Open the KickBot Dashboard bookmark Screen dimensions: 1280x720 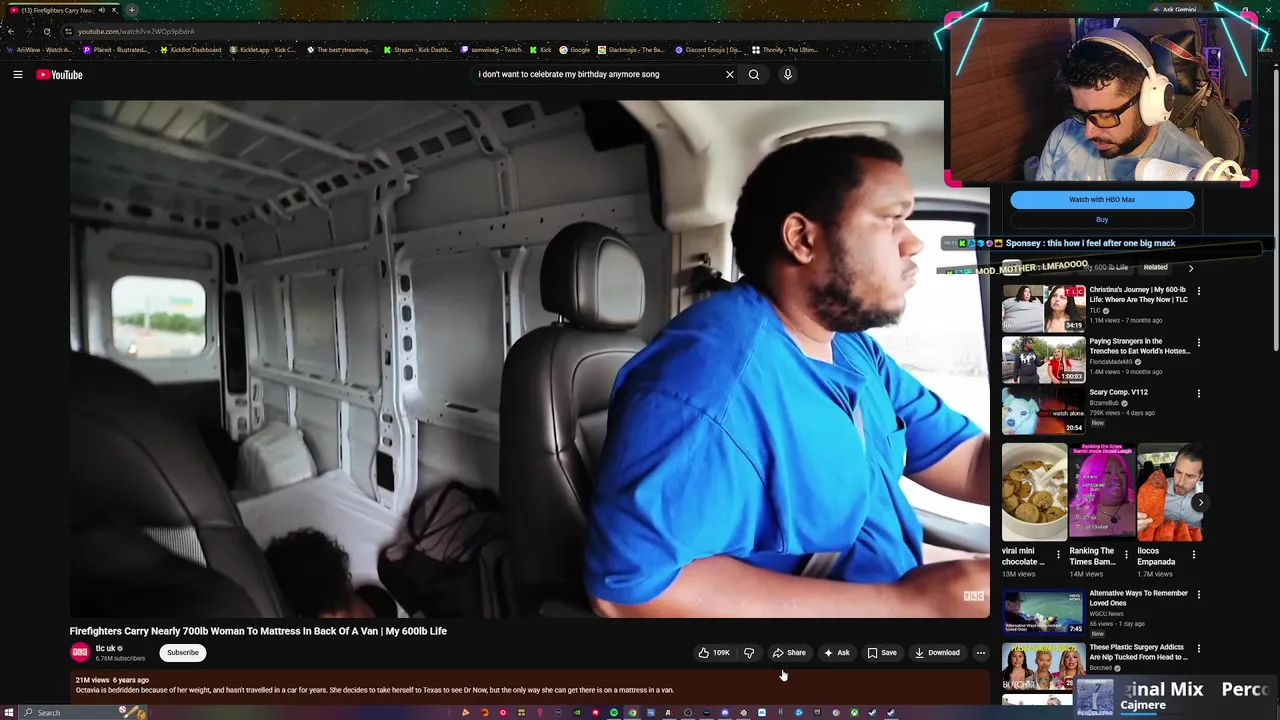tap(191, 49)
